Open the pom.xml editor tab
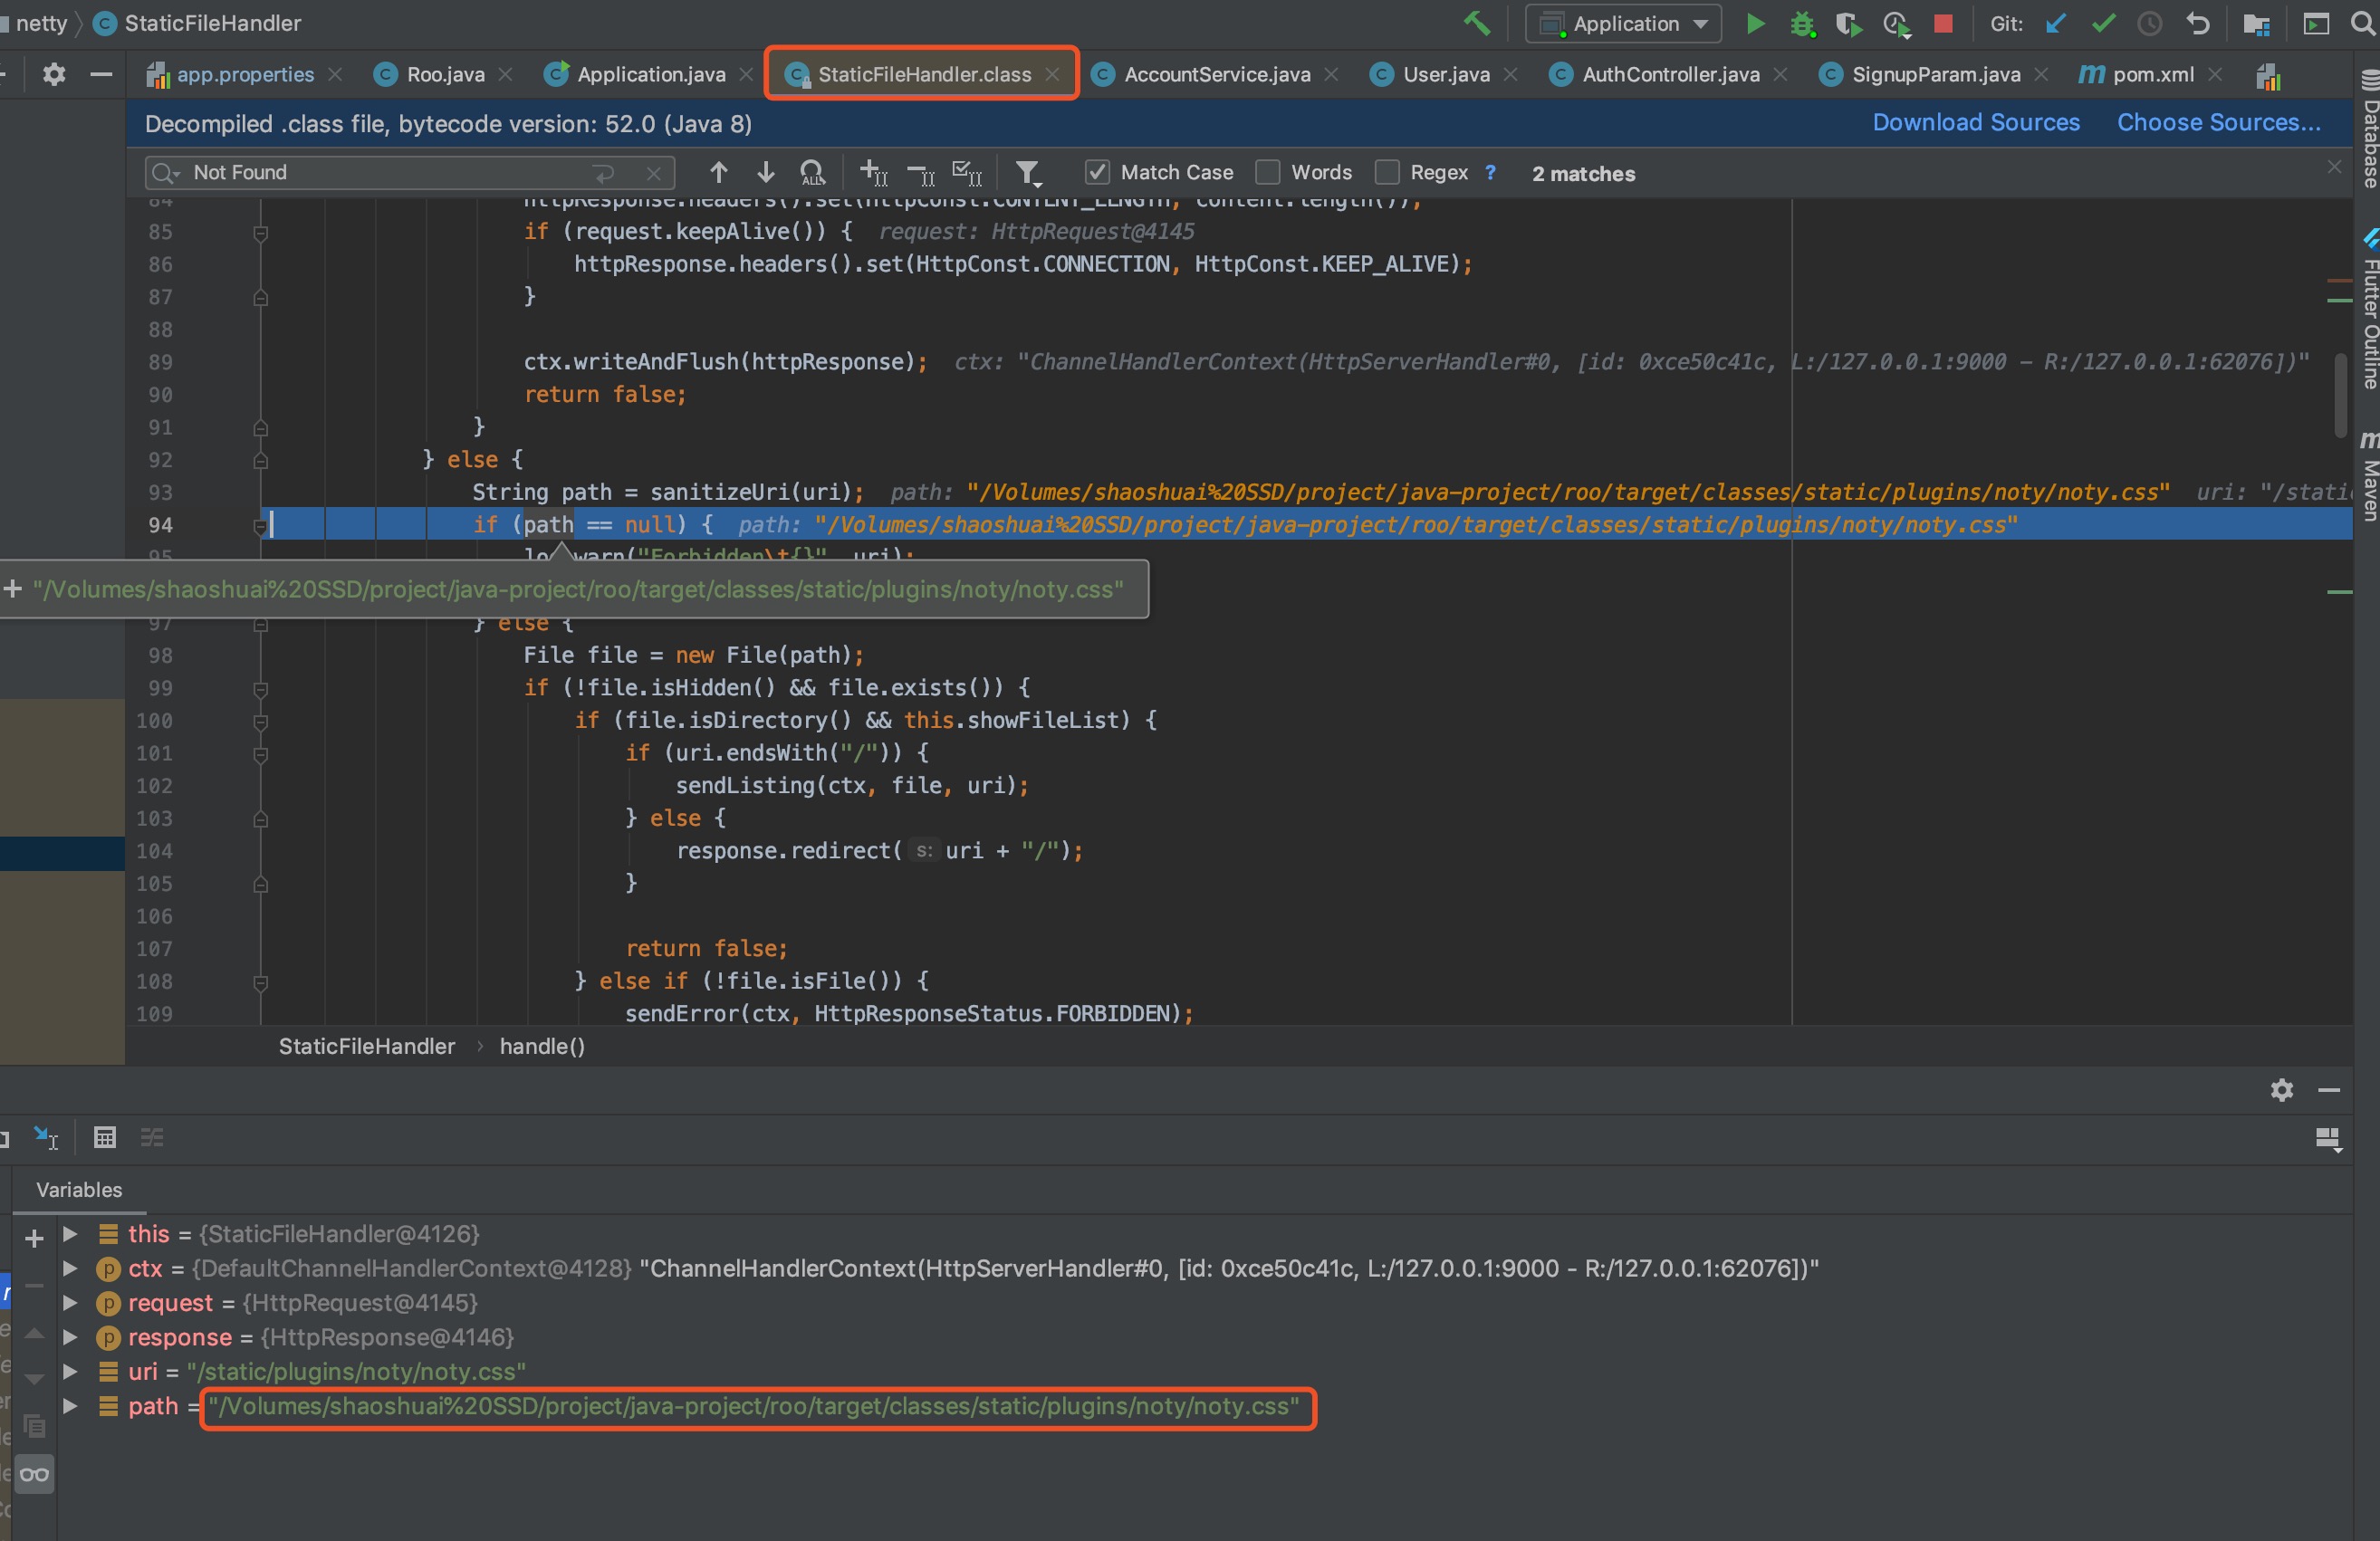 pos(2146,73)
